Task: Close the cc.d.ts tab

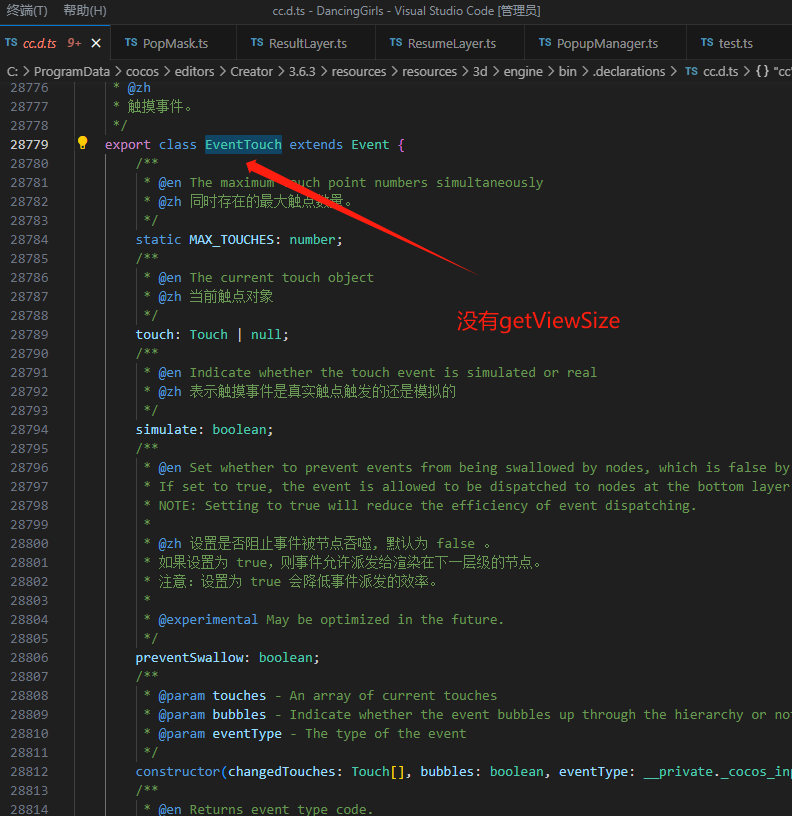Action: 96,43
